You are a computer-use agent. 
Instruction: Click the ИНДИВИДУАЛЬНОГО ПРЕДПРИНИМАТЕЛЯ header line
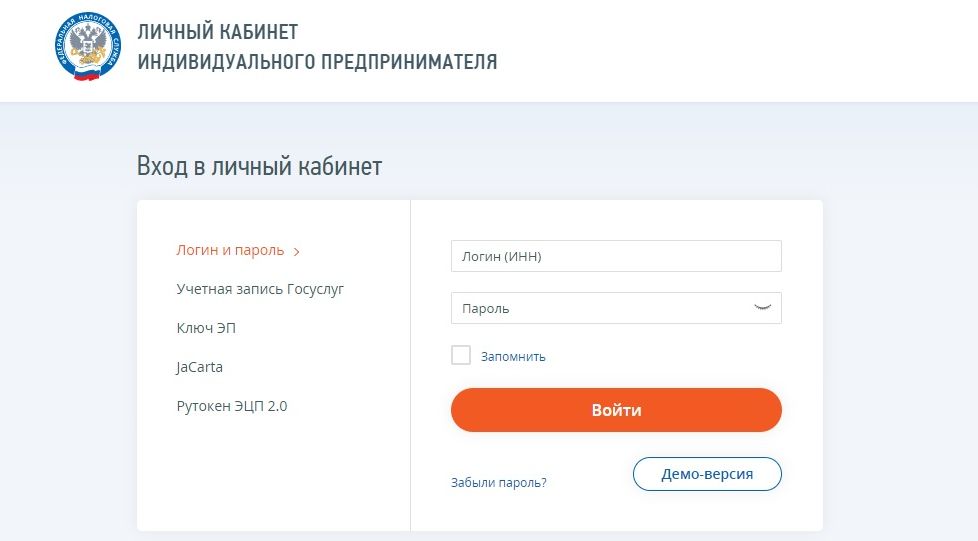point(317,62)
